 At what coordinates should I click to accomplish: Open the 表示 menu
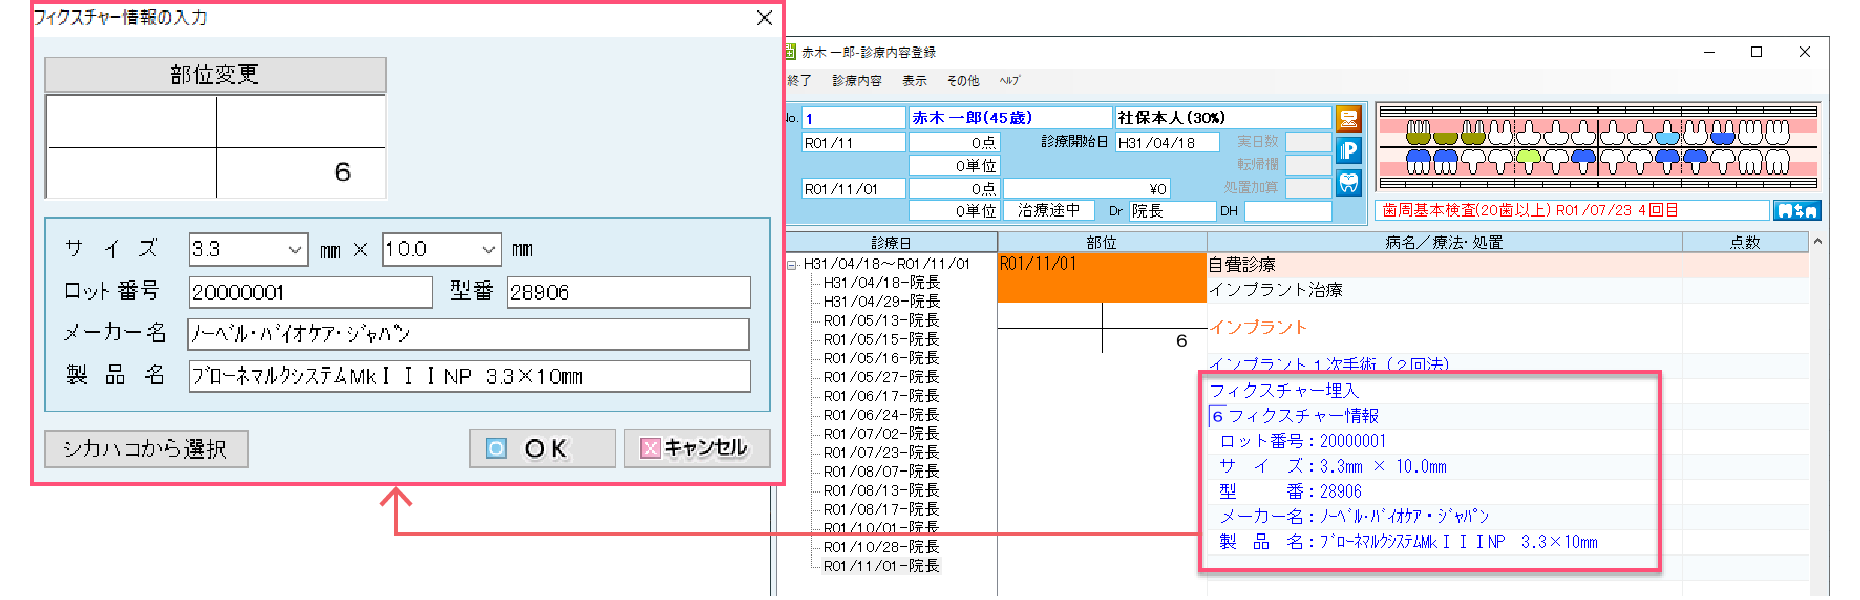914,81
